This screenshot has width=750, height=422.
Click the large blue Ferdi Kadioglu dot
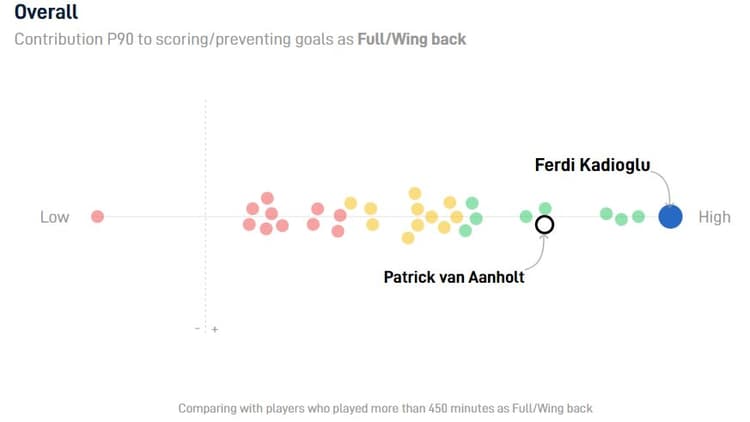670,216
